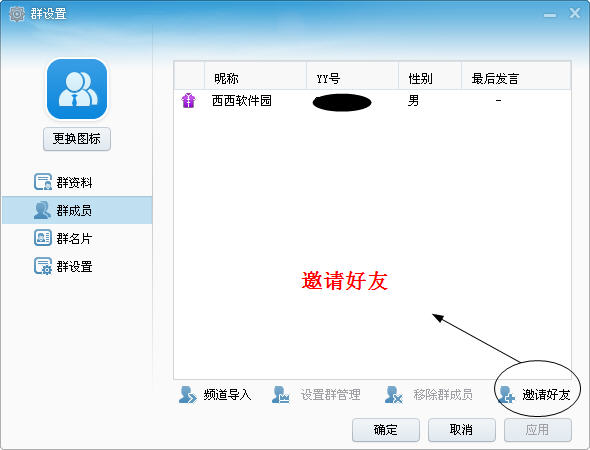Close the 群设置 window
This screenshot has height=450, width=590.
[575, 13]
